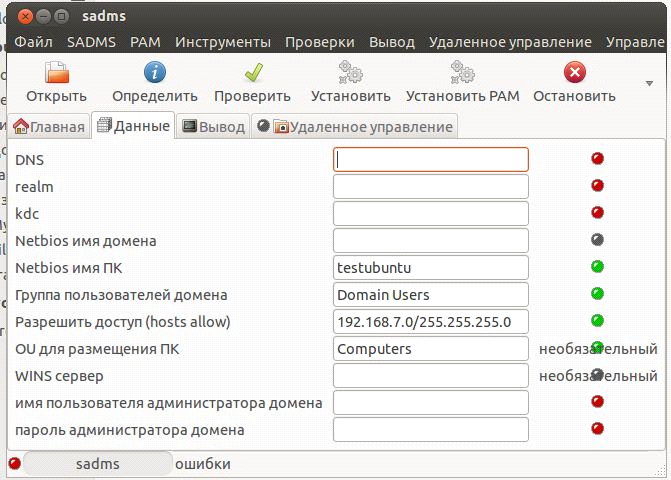Click the Остановить red cross icon
Image resolution: width=671 pixels, height=480 pixels.
[x=574, y=72]
